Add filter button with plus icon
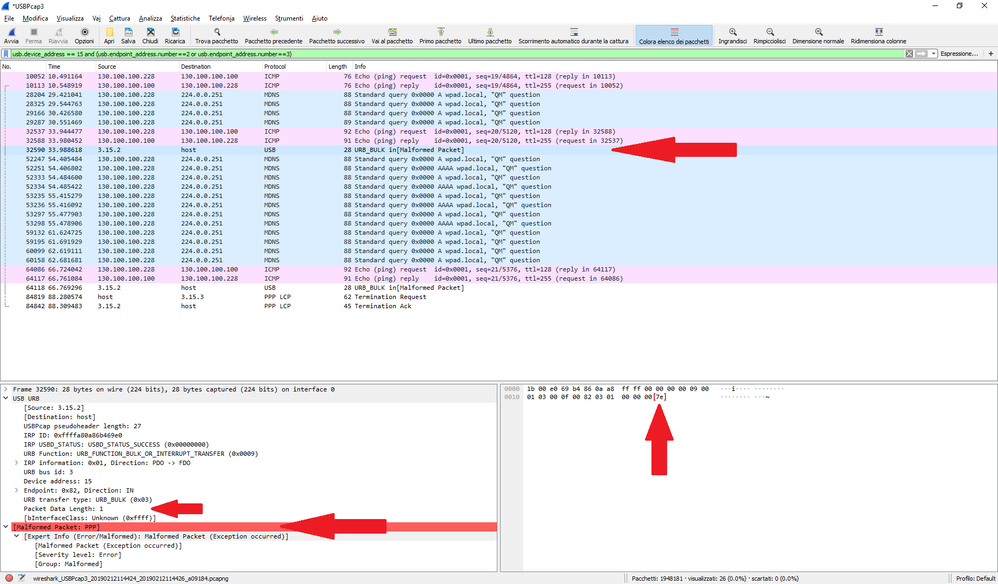The width and height of the screenshot is (998, 584). coord(990,54)
